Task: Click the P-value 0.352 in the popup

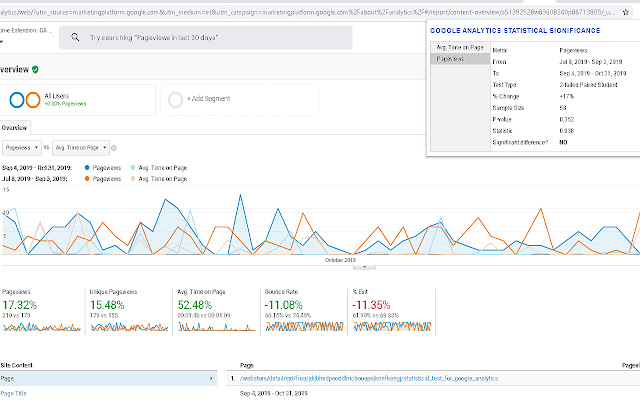Action: (x=567, y=120)
